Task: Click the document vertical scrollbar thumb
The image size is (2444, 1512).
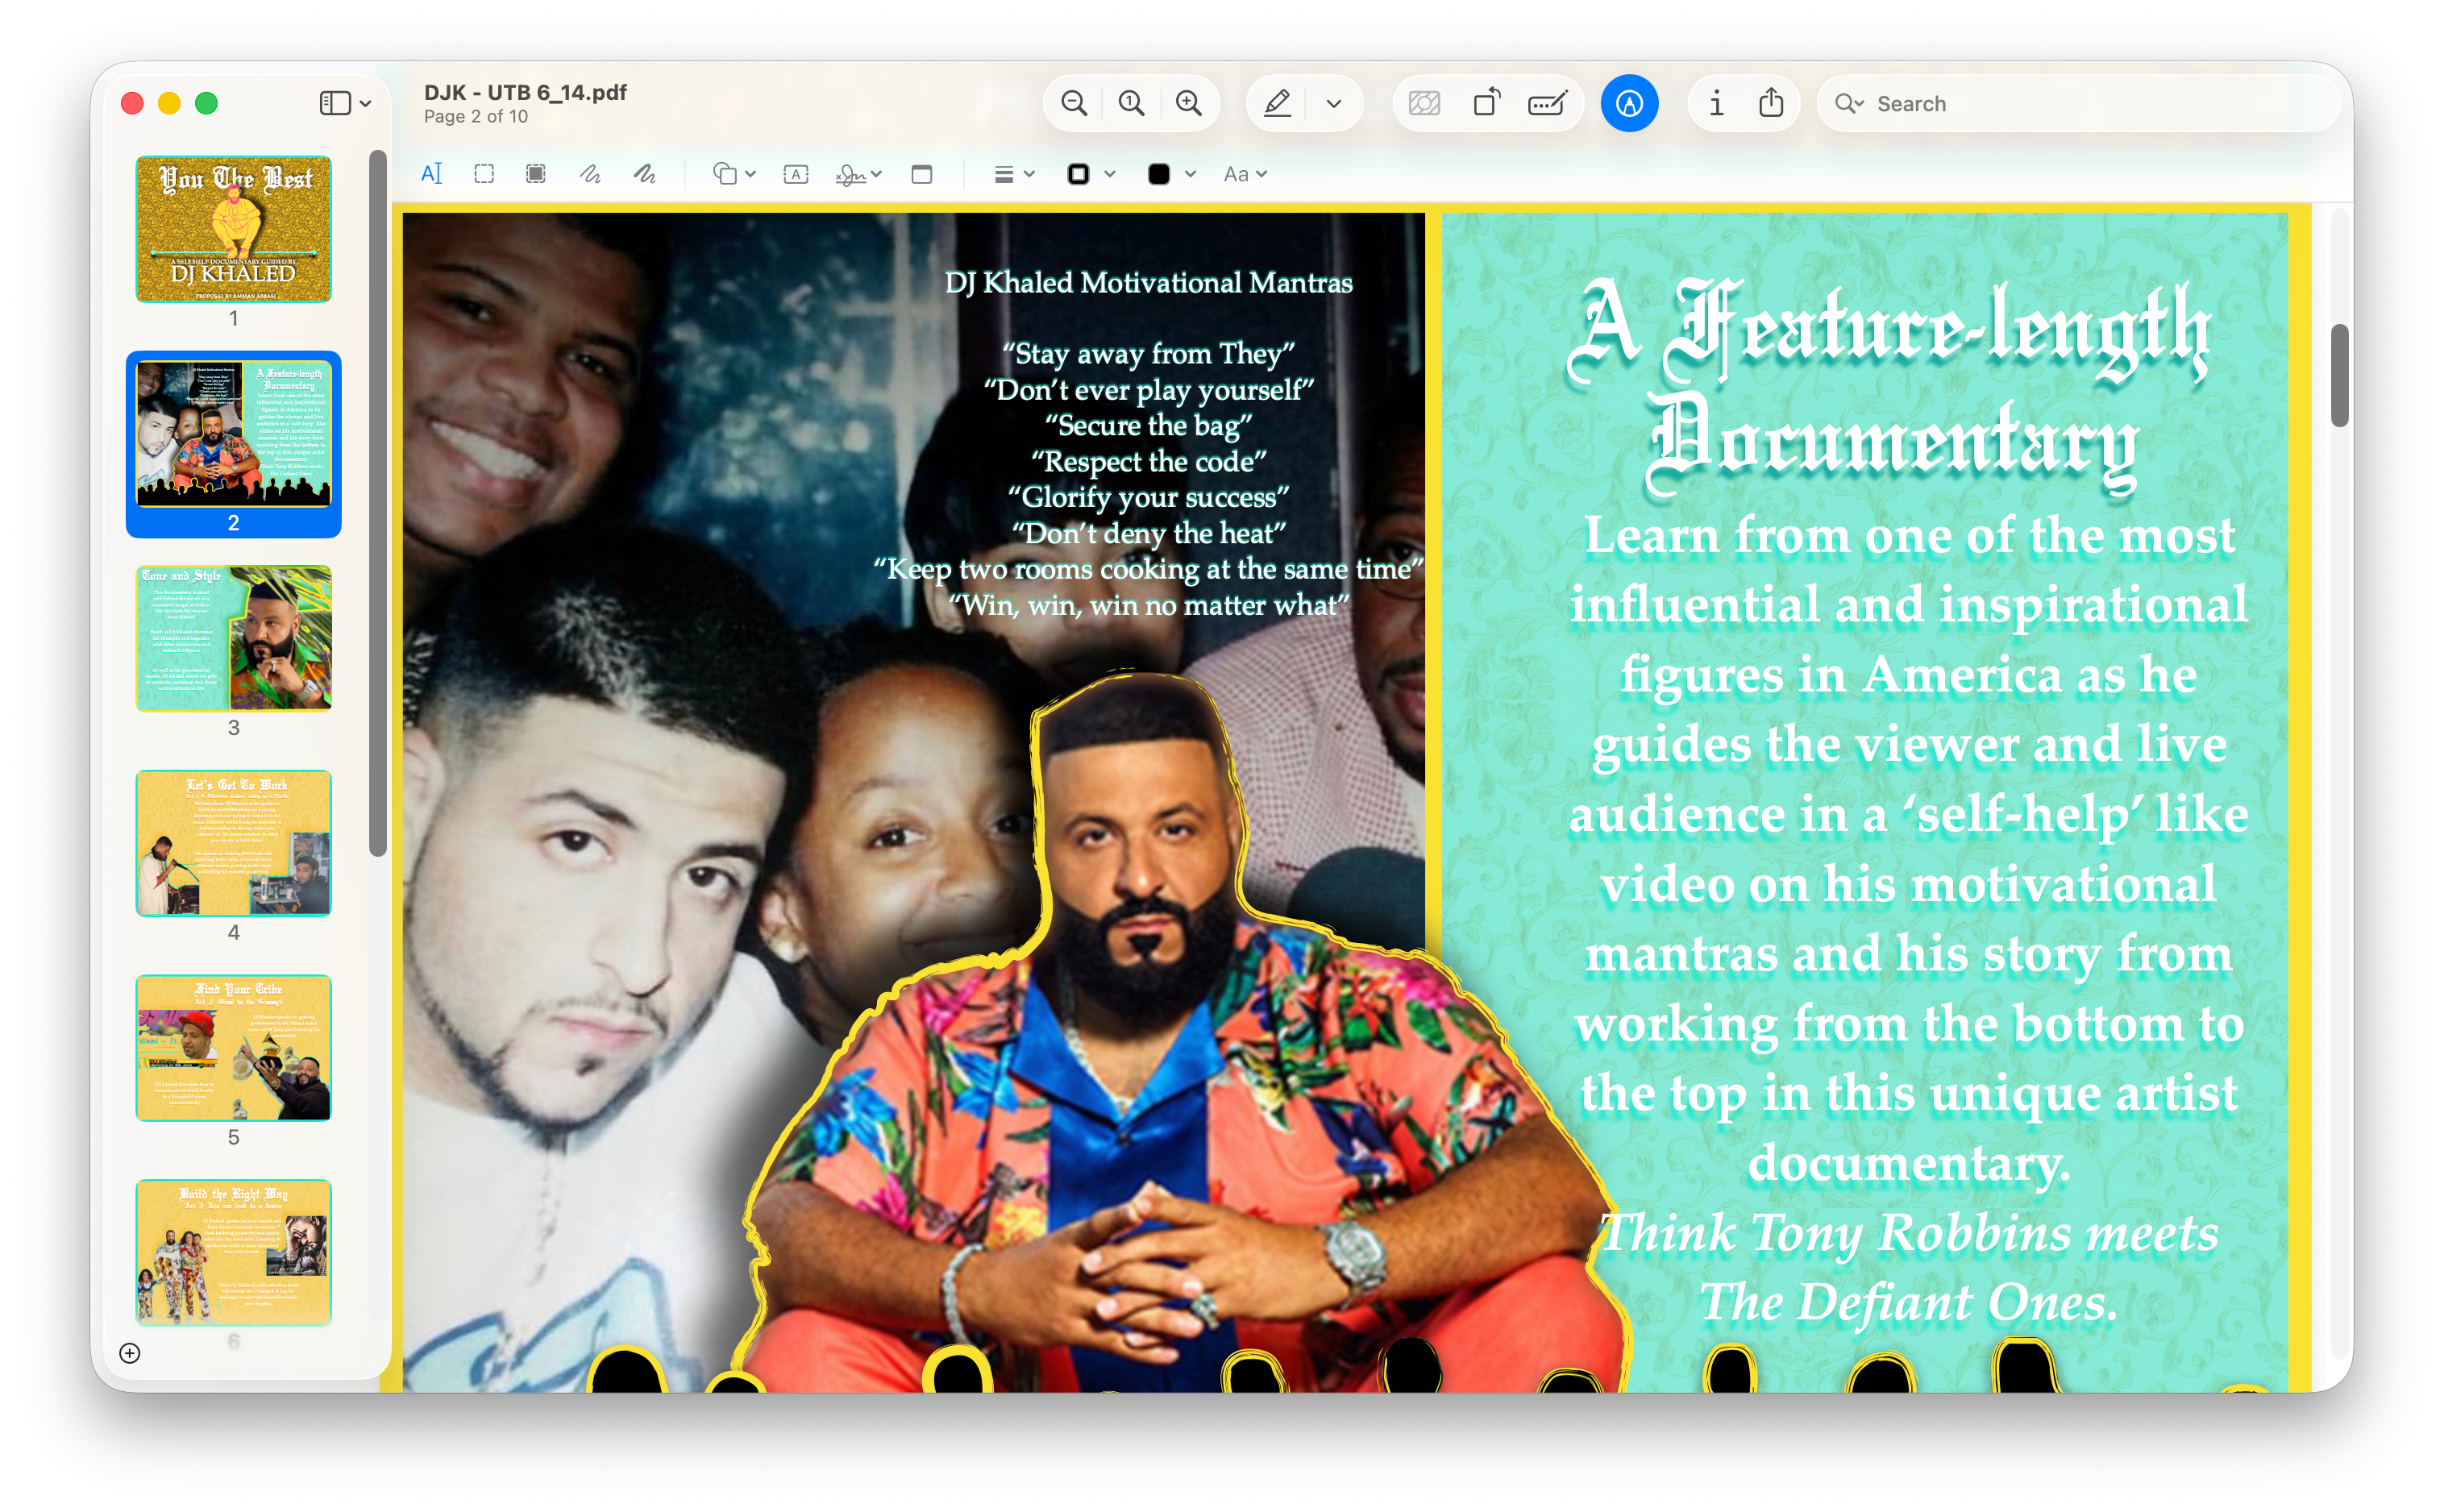Action: [2339, 375]
